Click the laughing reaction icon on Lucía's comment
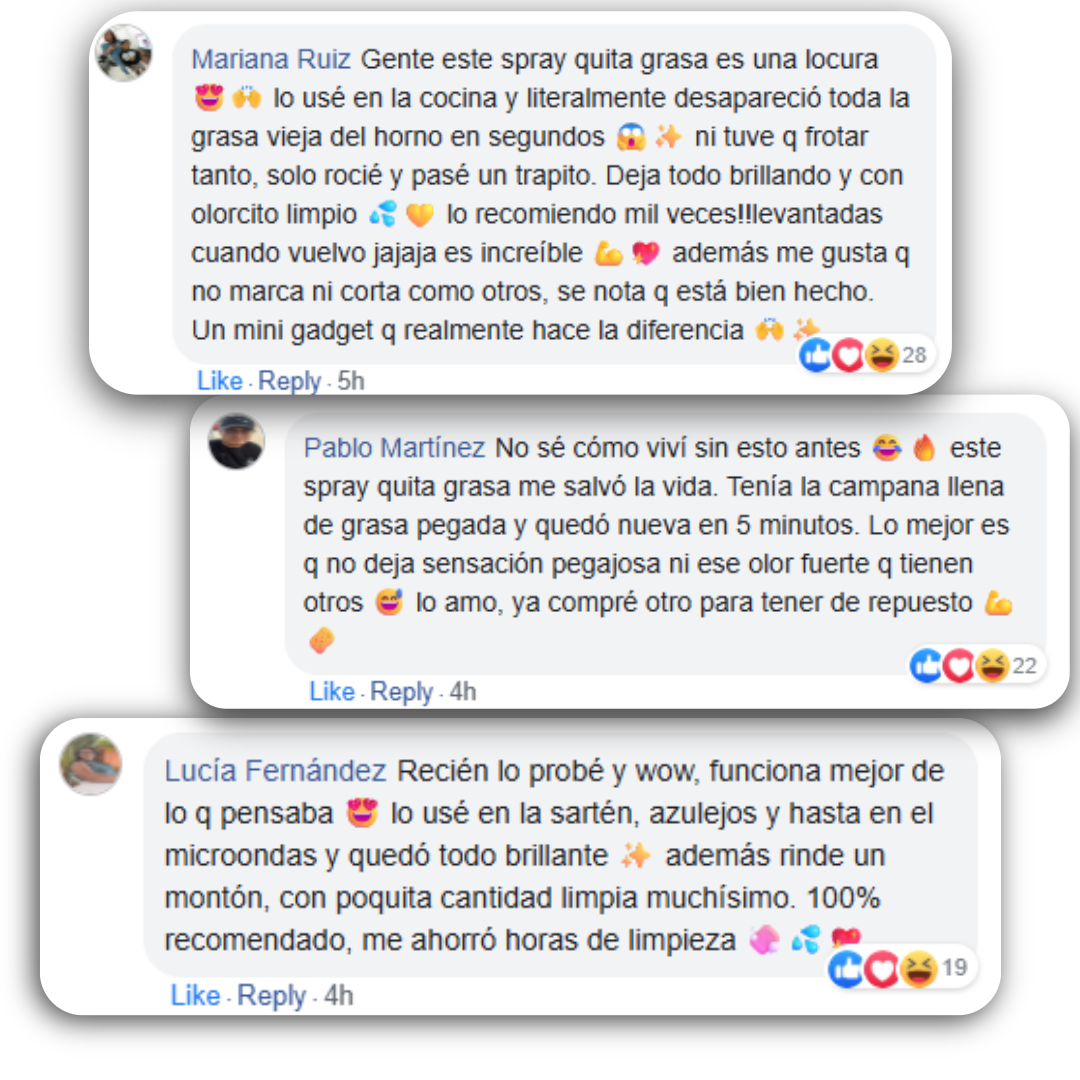1080x1080 pixels. click(x=919, y=968)
